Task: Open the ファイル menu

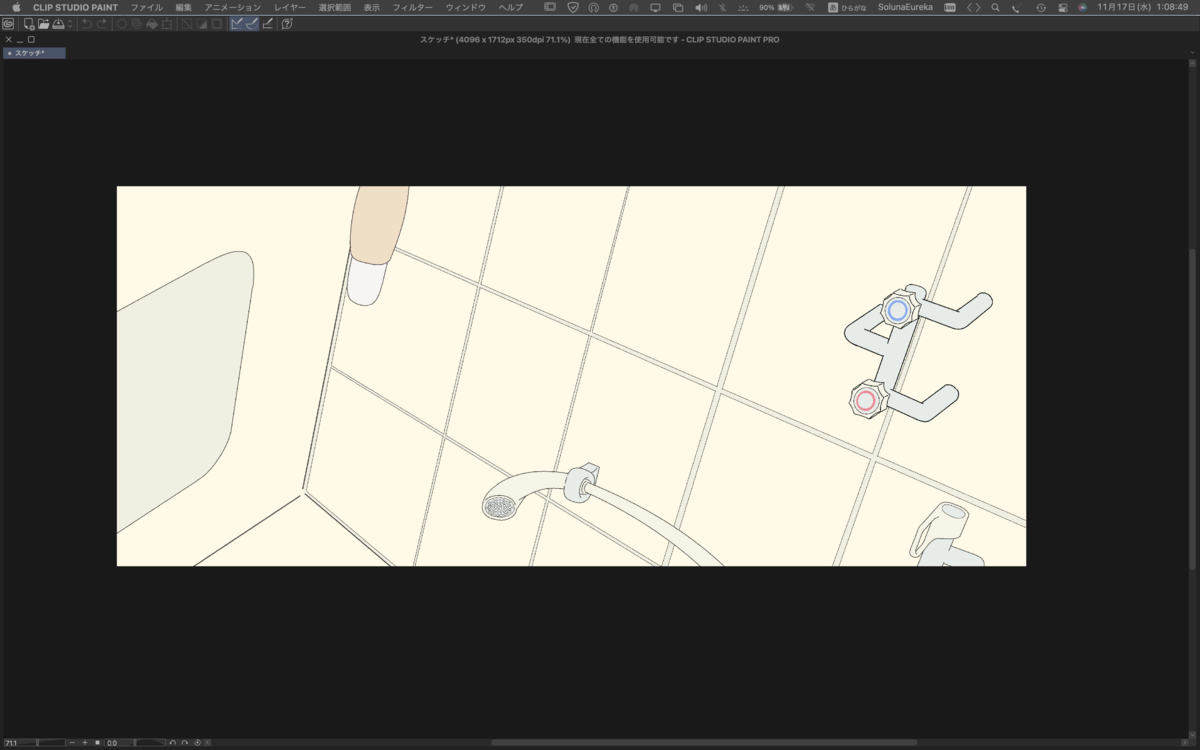Action: [147, 7]
